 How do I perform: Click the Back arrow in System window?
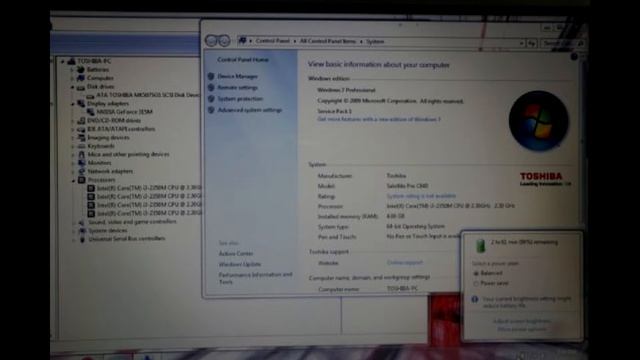pos(211,41)
